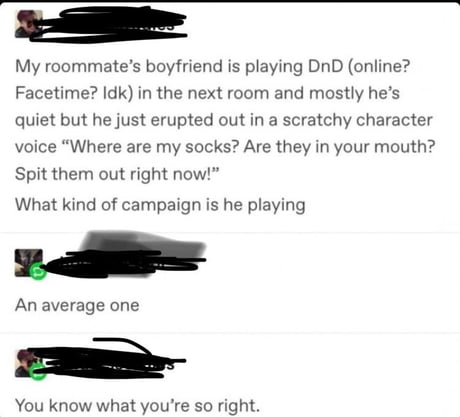Open the avatar above 'You know what you're so right.'

tap(29, 363)
